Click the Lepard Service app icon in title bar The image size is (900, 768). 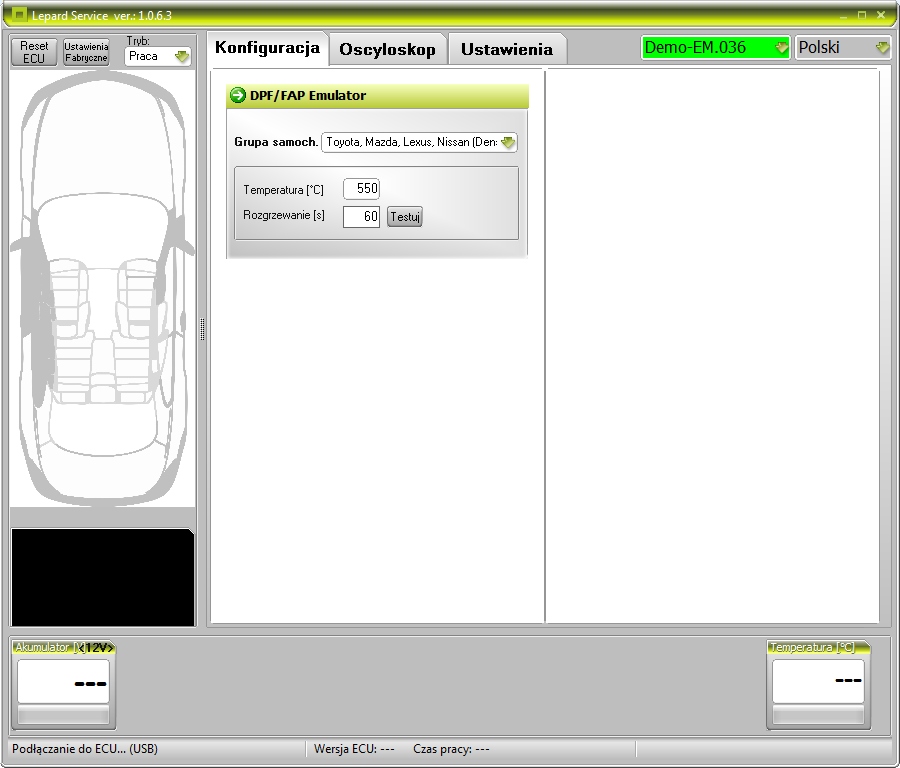19,14
